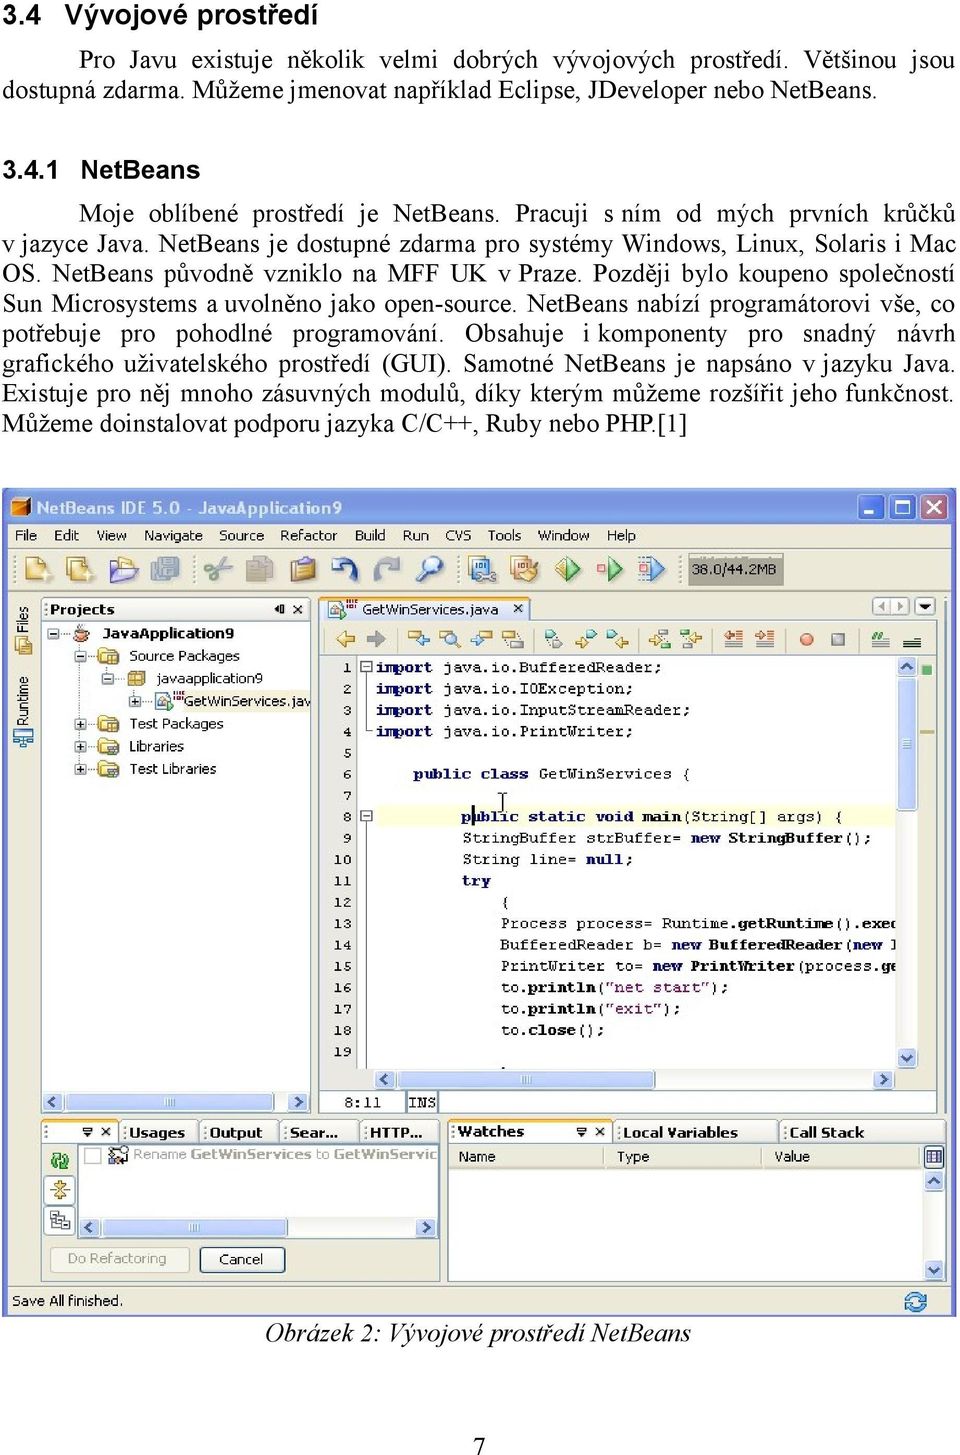
Task: Click the Build Main Project icon
Action: pyautogui.click(x=482, y=569)
